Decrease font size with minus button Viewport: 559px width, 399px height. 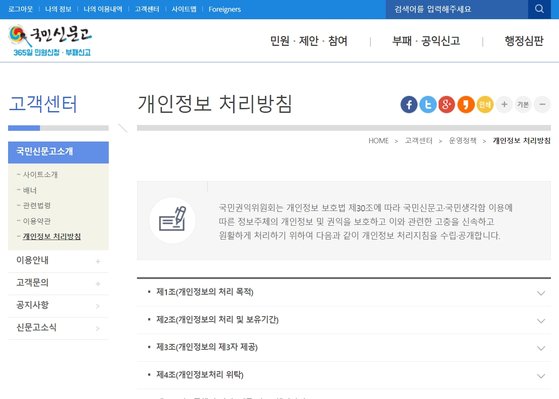click(x=542, y=104)
